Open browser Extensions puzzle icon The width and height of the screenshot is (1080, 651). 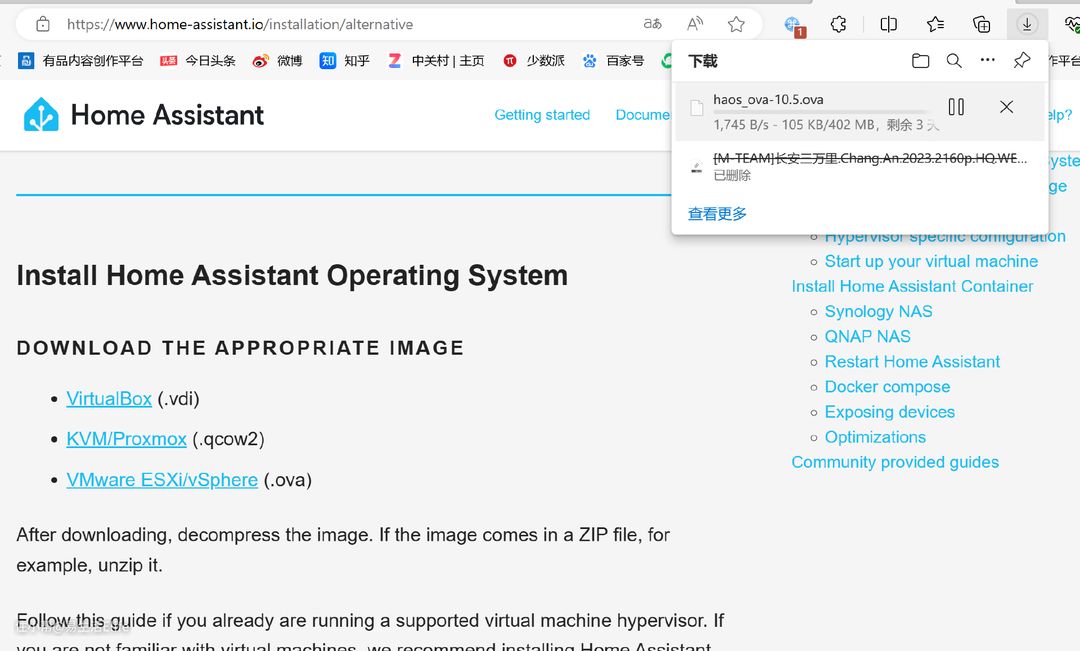coord(839,24)
